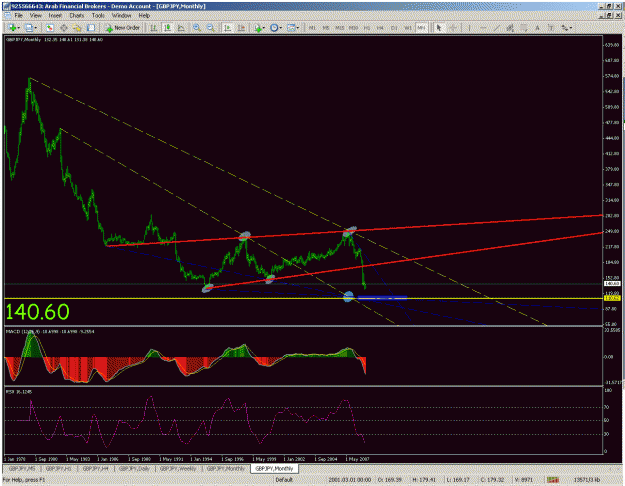
Task: Open the Charts menu
Action: tap(77, 16)
